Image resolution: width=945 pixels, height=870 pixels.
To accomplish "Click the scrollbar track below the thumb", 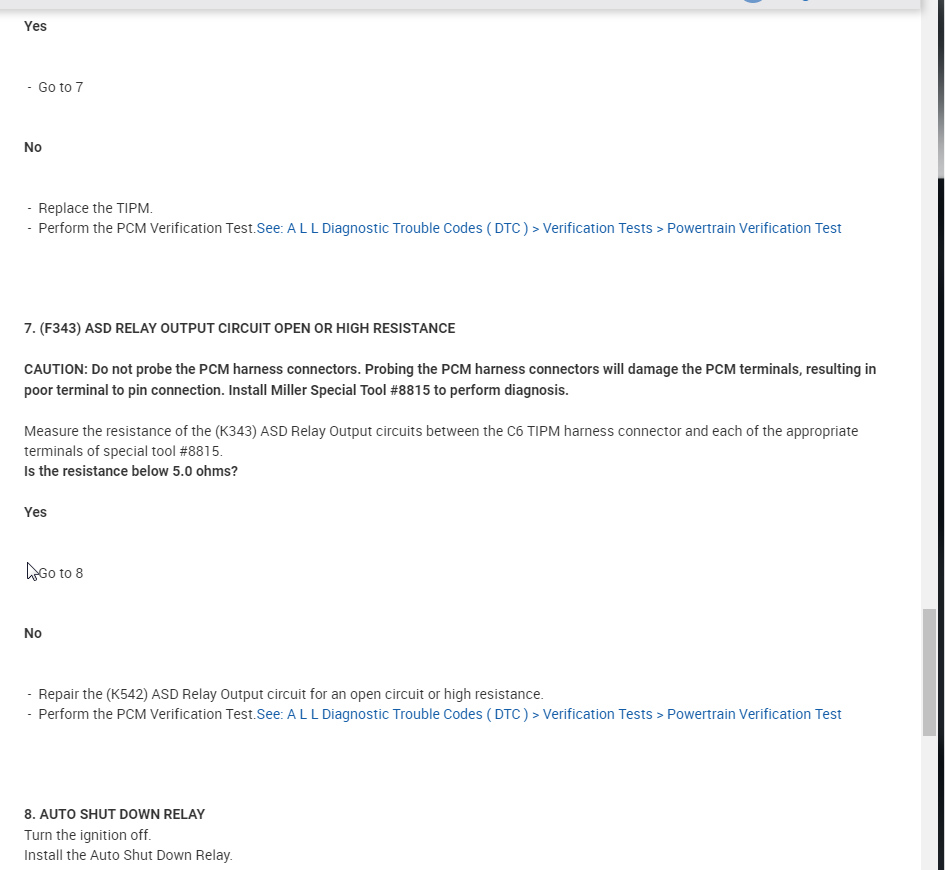I will 930,800.
